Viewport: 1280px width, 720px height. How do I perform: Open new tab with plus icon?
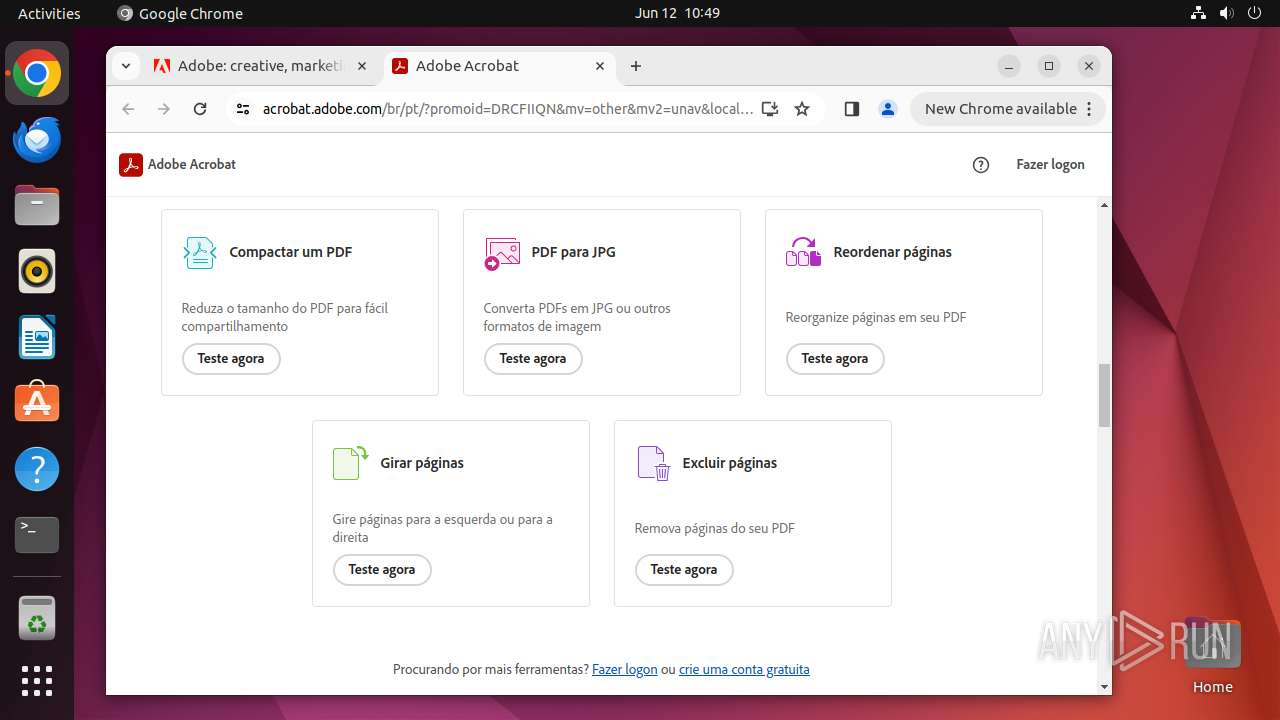coord(636,66)
